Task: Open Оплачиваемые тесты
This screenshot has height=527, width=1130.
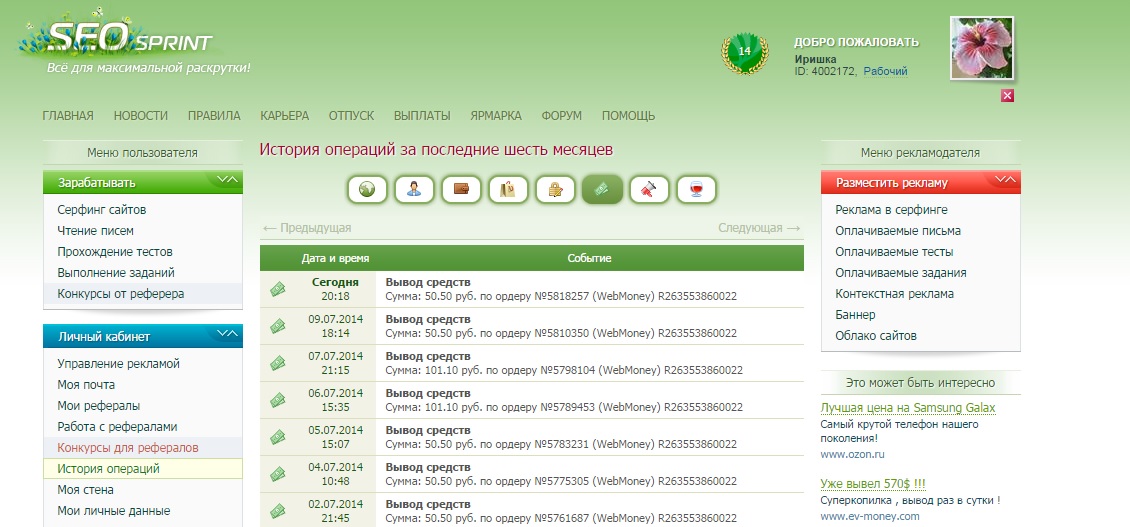Action: click(894, 252)
